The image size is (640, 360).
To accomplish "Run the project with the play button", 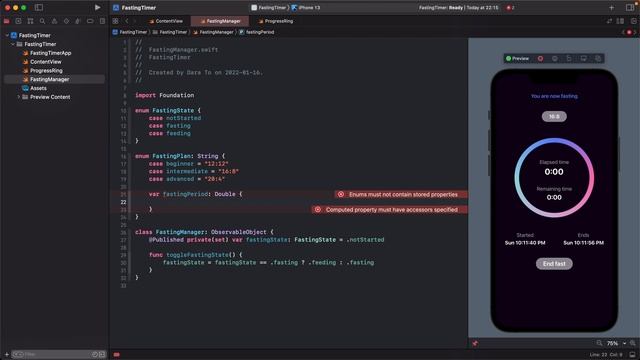I will (97, 7).
